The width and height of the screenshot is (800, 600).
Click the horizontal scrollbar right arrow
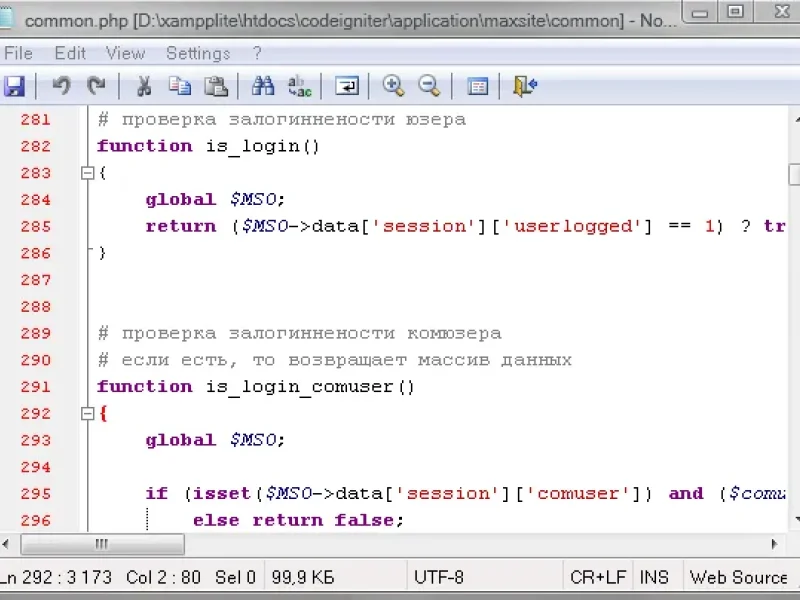[x=774, y=544]
